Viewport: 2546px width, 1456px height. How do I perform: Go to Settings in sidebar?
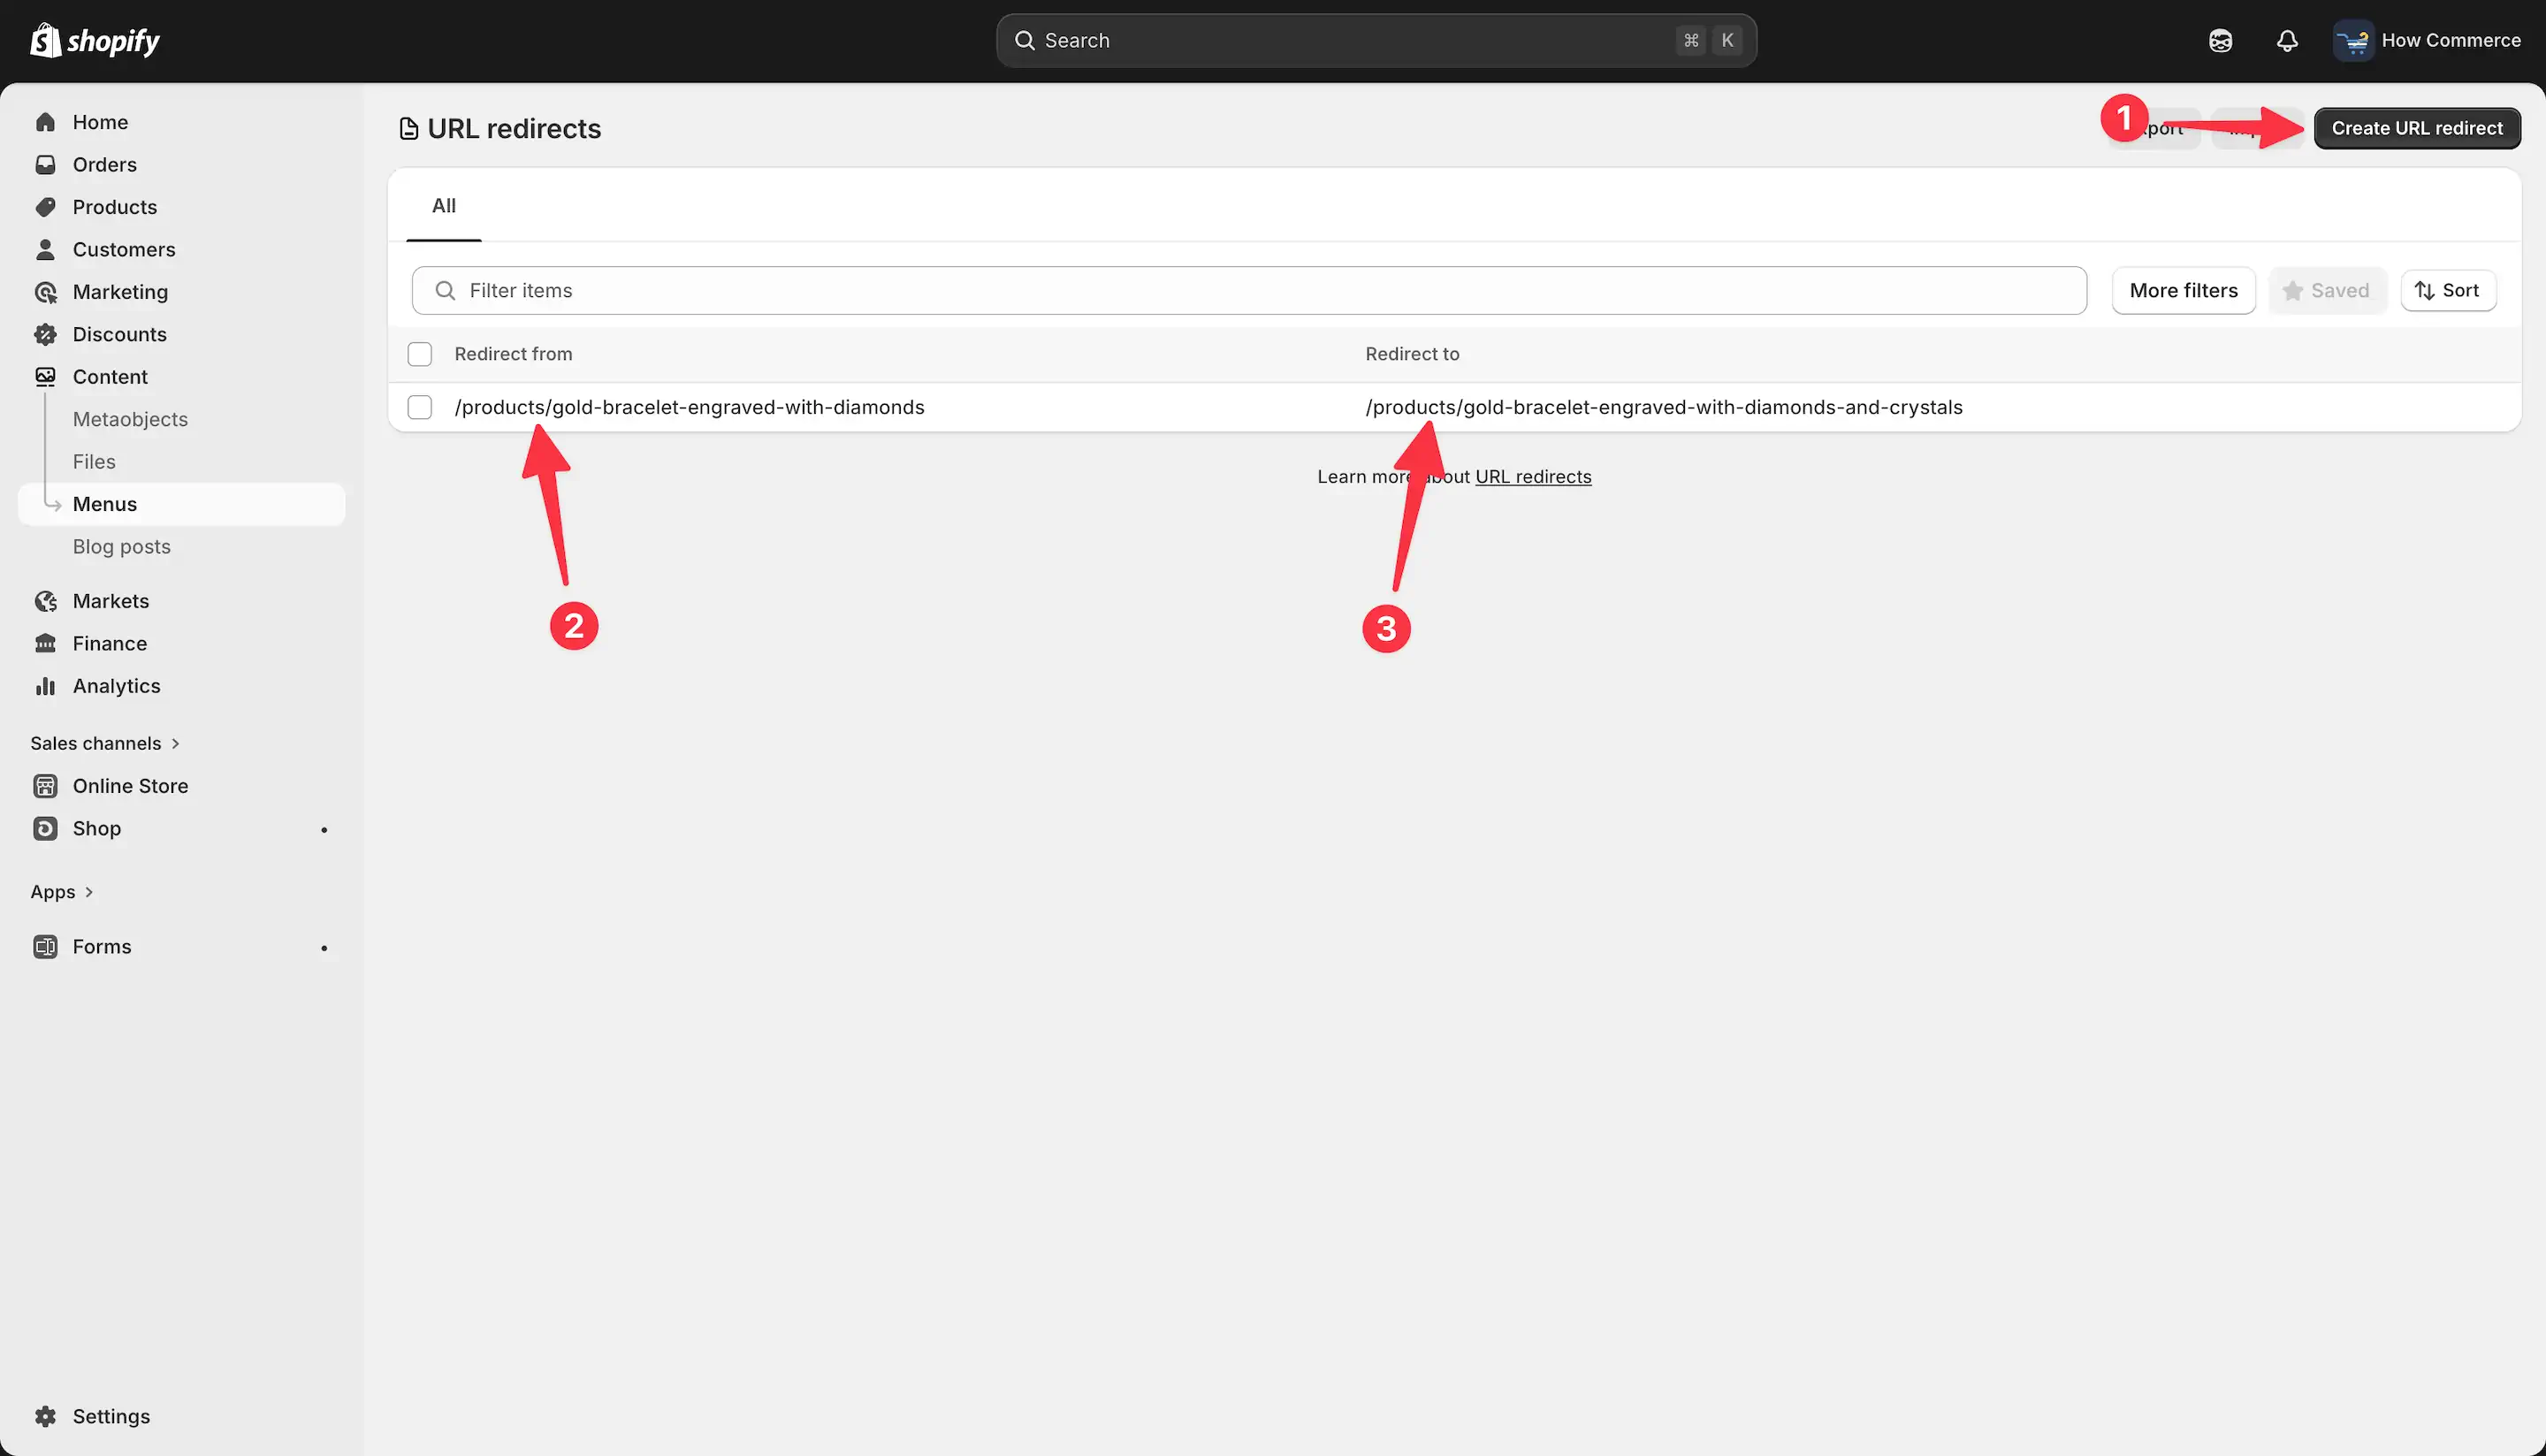tap(111, 1416)
